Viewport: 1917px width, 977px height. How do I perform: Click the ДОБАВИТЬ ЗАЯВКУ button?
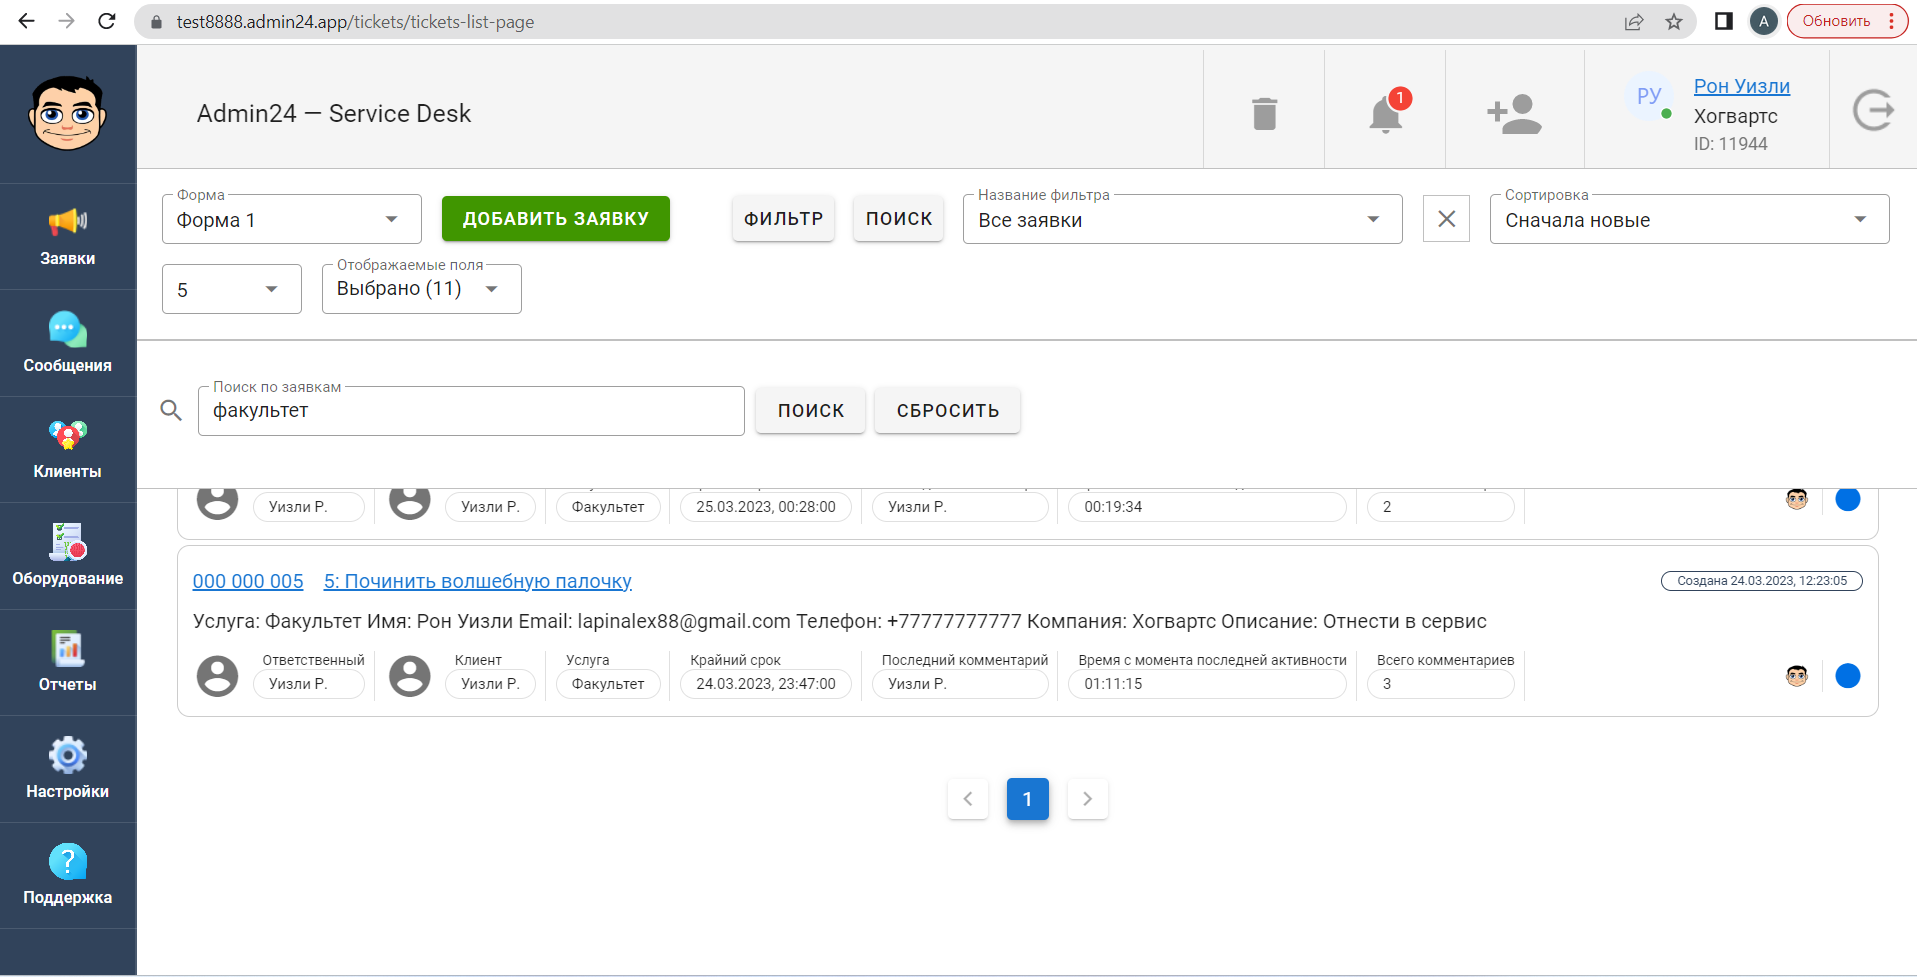[556, 218]
